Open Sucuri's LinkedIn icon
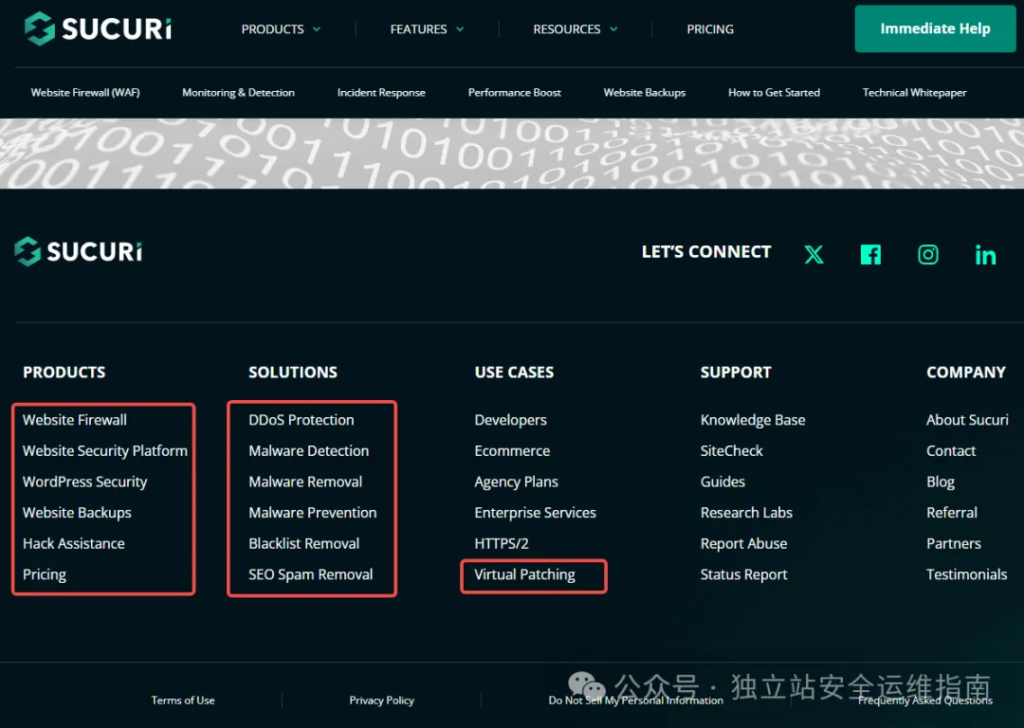Screen dimensions: 1024x728 (x=985, y=254)
